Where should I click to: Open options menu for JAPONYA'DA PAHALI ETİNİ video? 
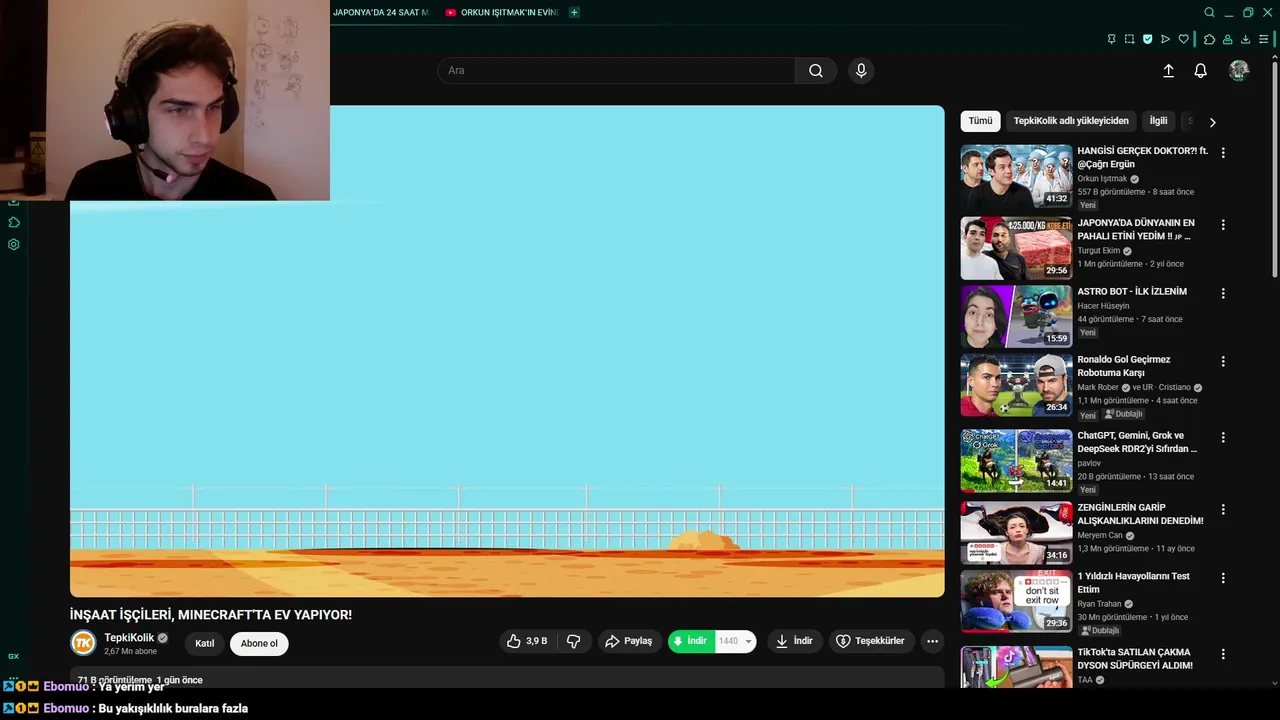pyautogui.click(x=1222, y=225)
